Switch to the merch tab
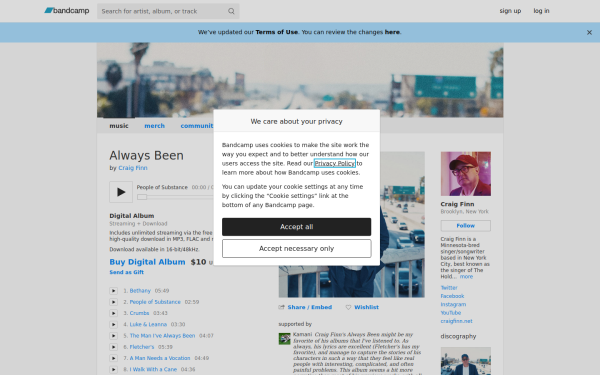Viewport: 600px width, 375px height. coord(155,126)
